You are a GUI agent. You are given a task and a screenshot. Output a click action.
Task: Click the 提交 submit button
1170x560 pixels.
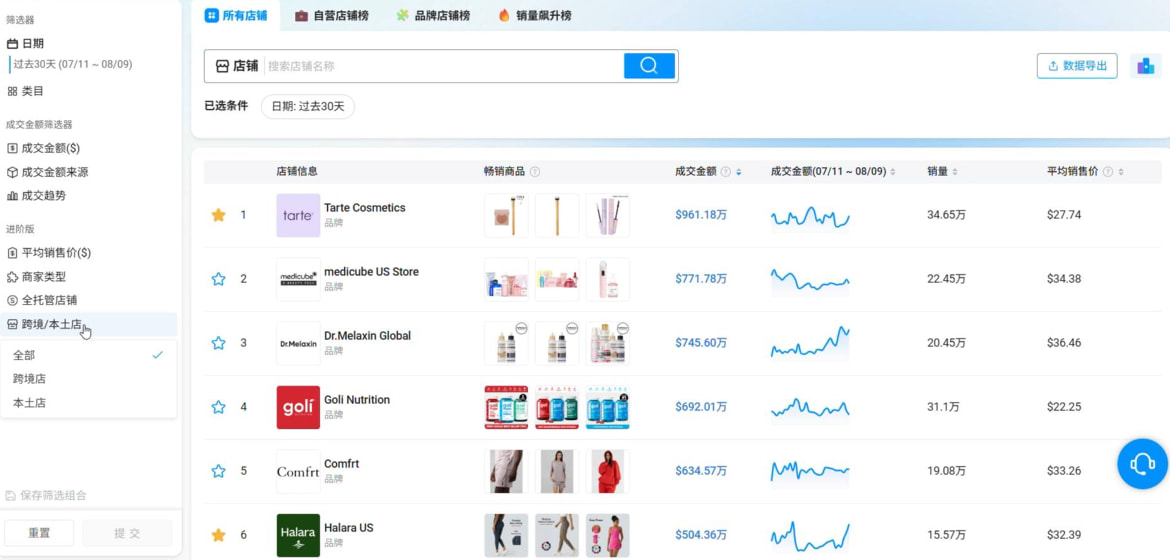pos(127,533)
